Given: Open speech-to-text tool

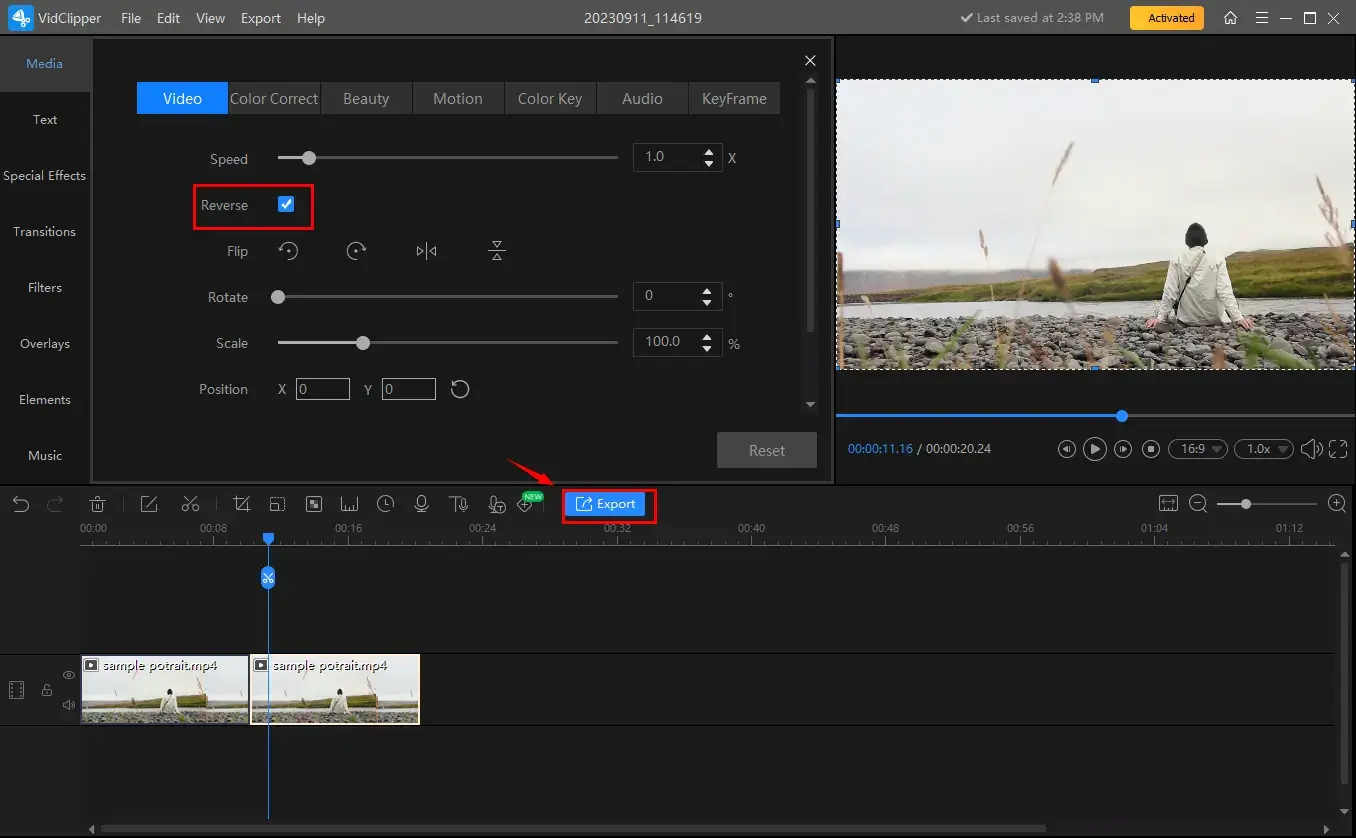Looking at the screenshot, I should click(496, 504).
